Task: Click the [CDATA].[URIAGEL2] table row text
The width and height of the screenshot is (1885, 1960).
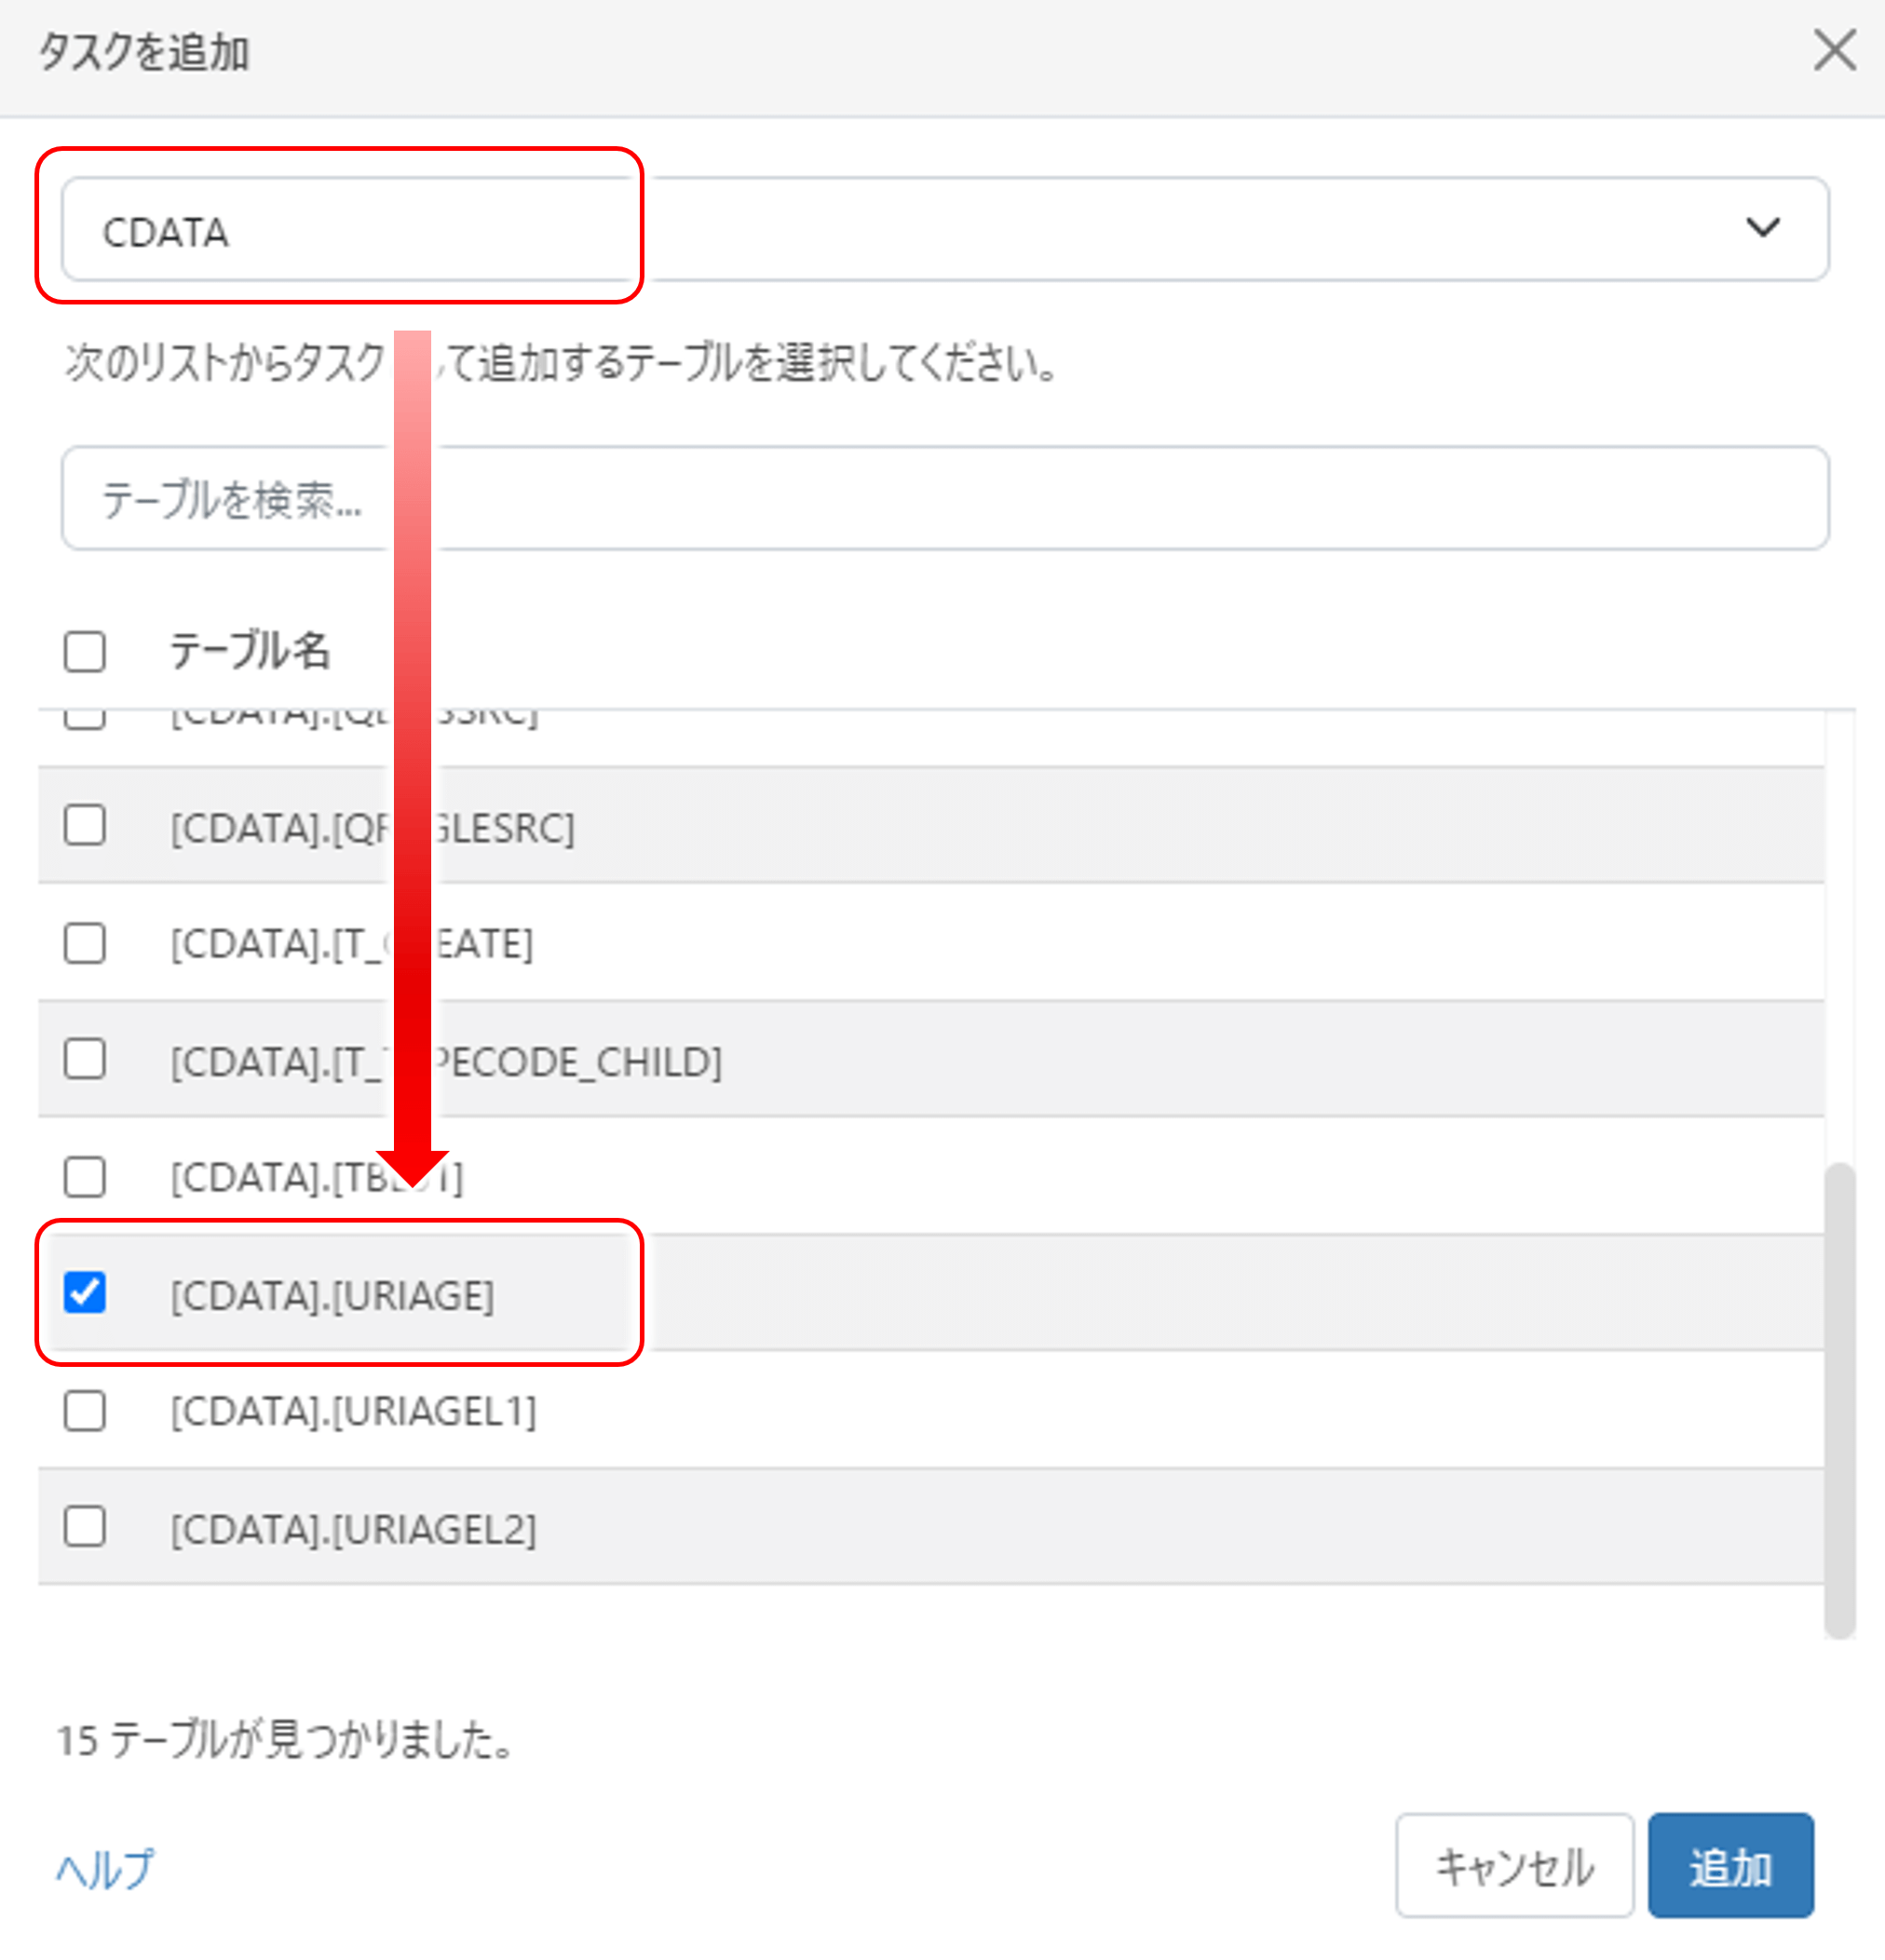Action: click(x=353, y=1529)
